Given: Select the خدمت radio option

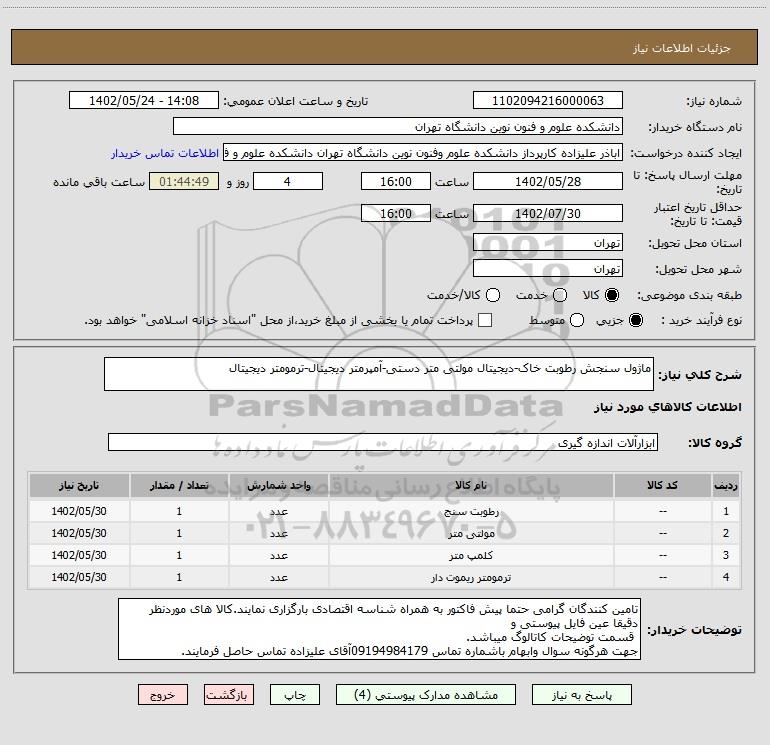Looking at the screenshot, I should 559,295.
